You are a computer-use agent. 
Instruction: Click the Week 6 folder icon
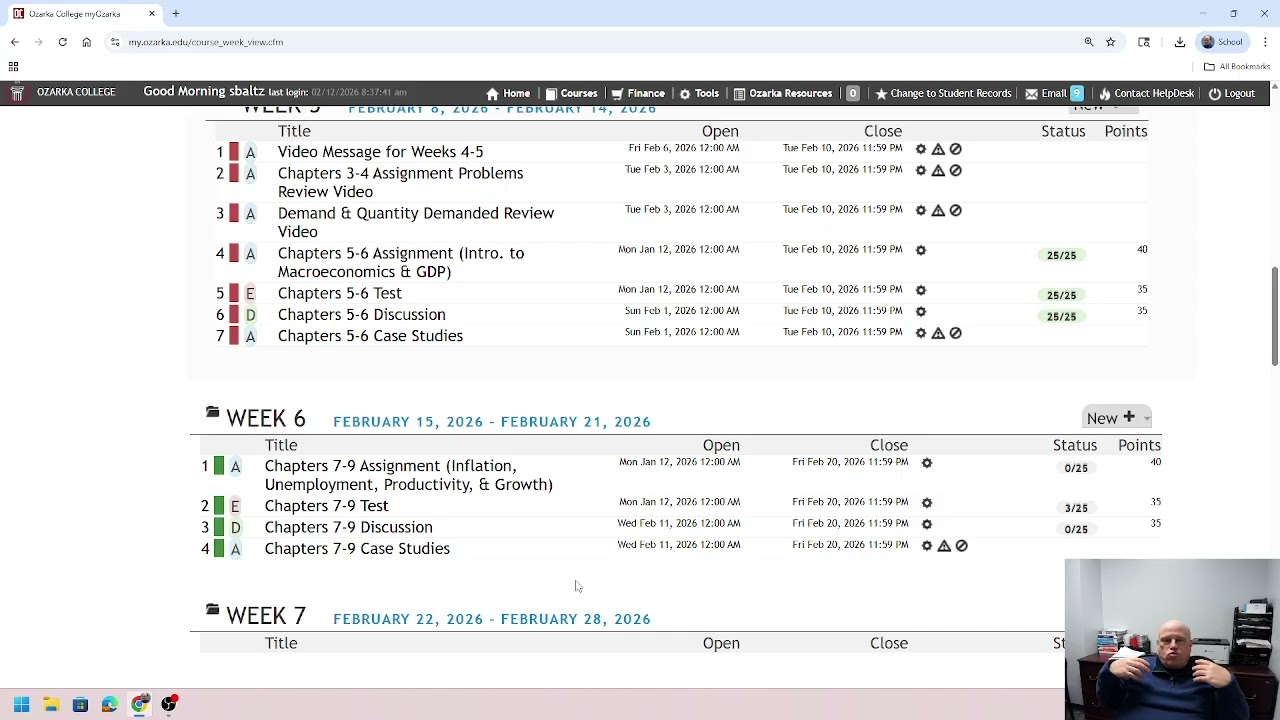click(212, 412)
